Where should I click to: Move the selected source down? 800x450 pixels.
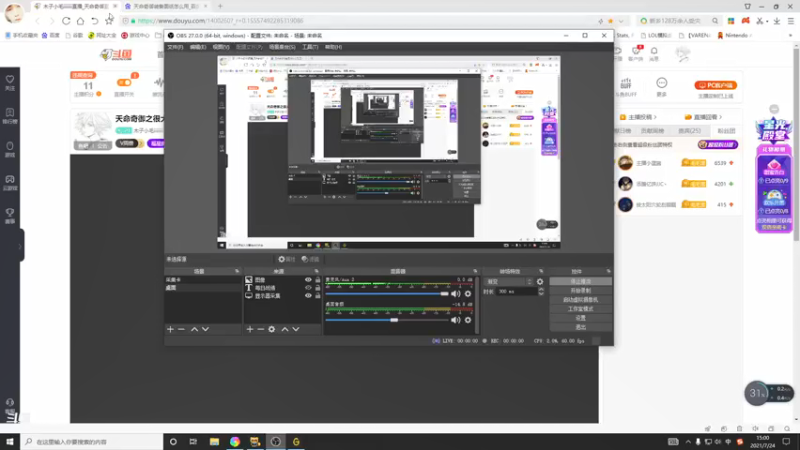295,330
